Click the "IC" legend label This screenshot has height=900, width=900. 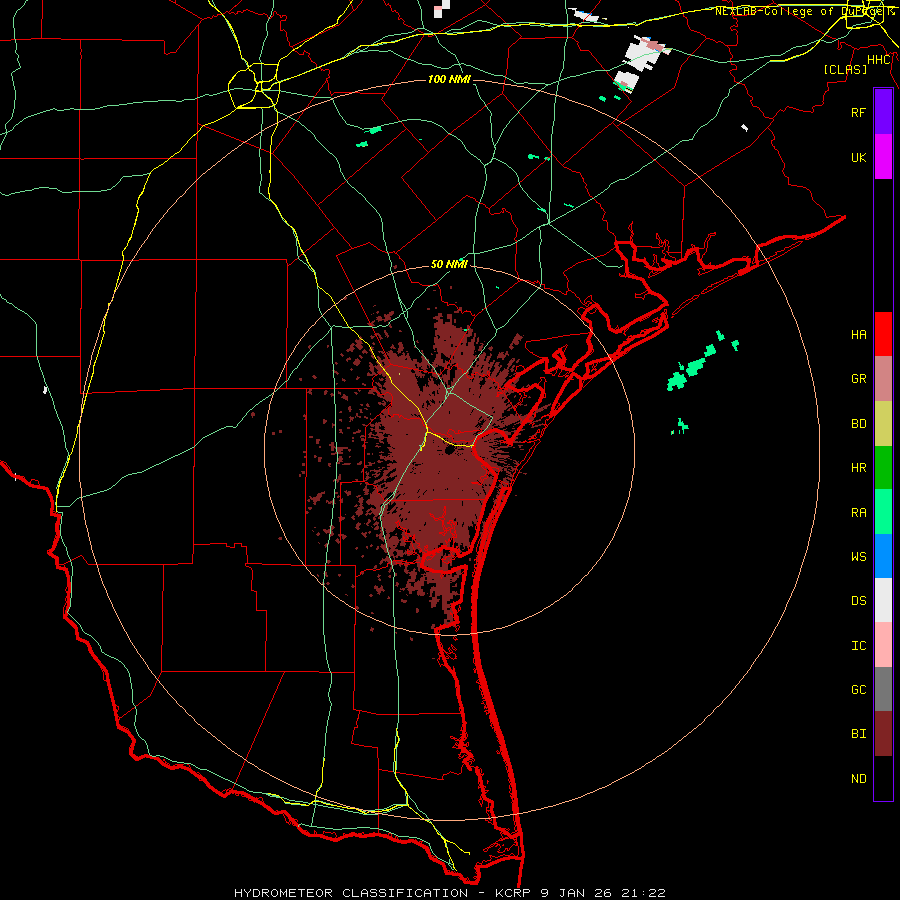[858, 645]
